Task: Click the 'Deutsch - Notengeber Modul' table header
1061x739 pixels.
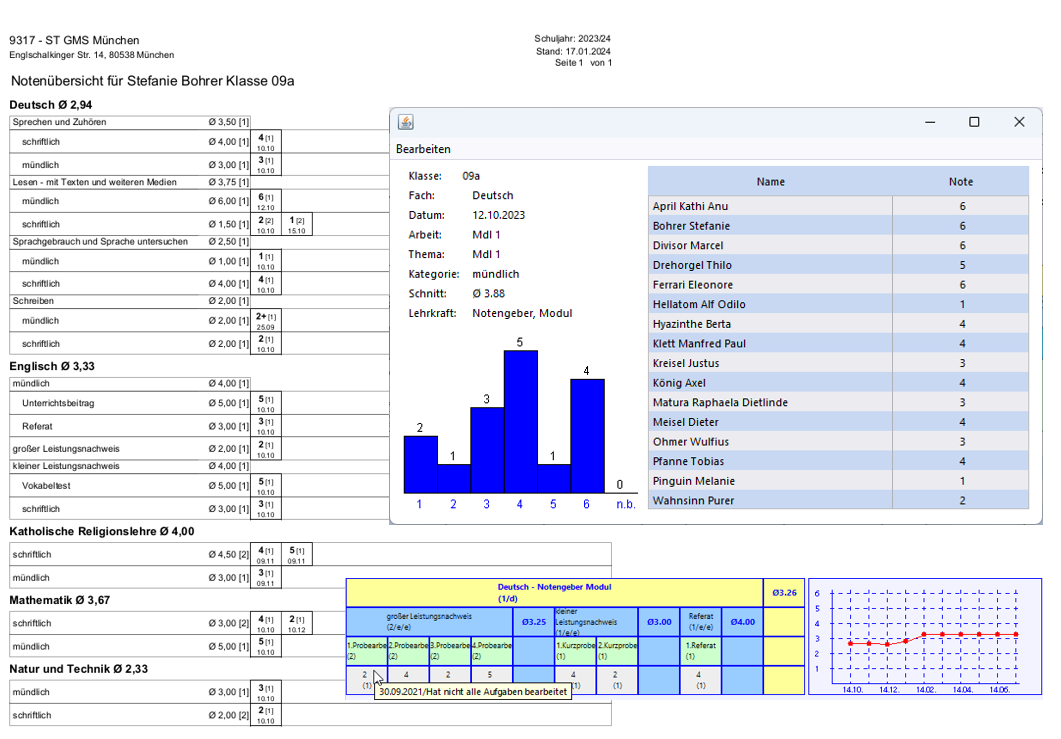Action: [x=554, y=593]
